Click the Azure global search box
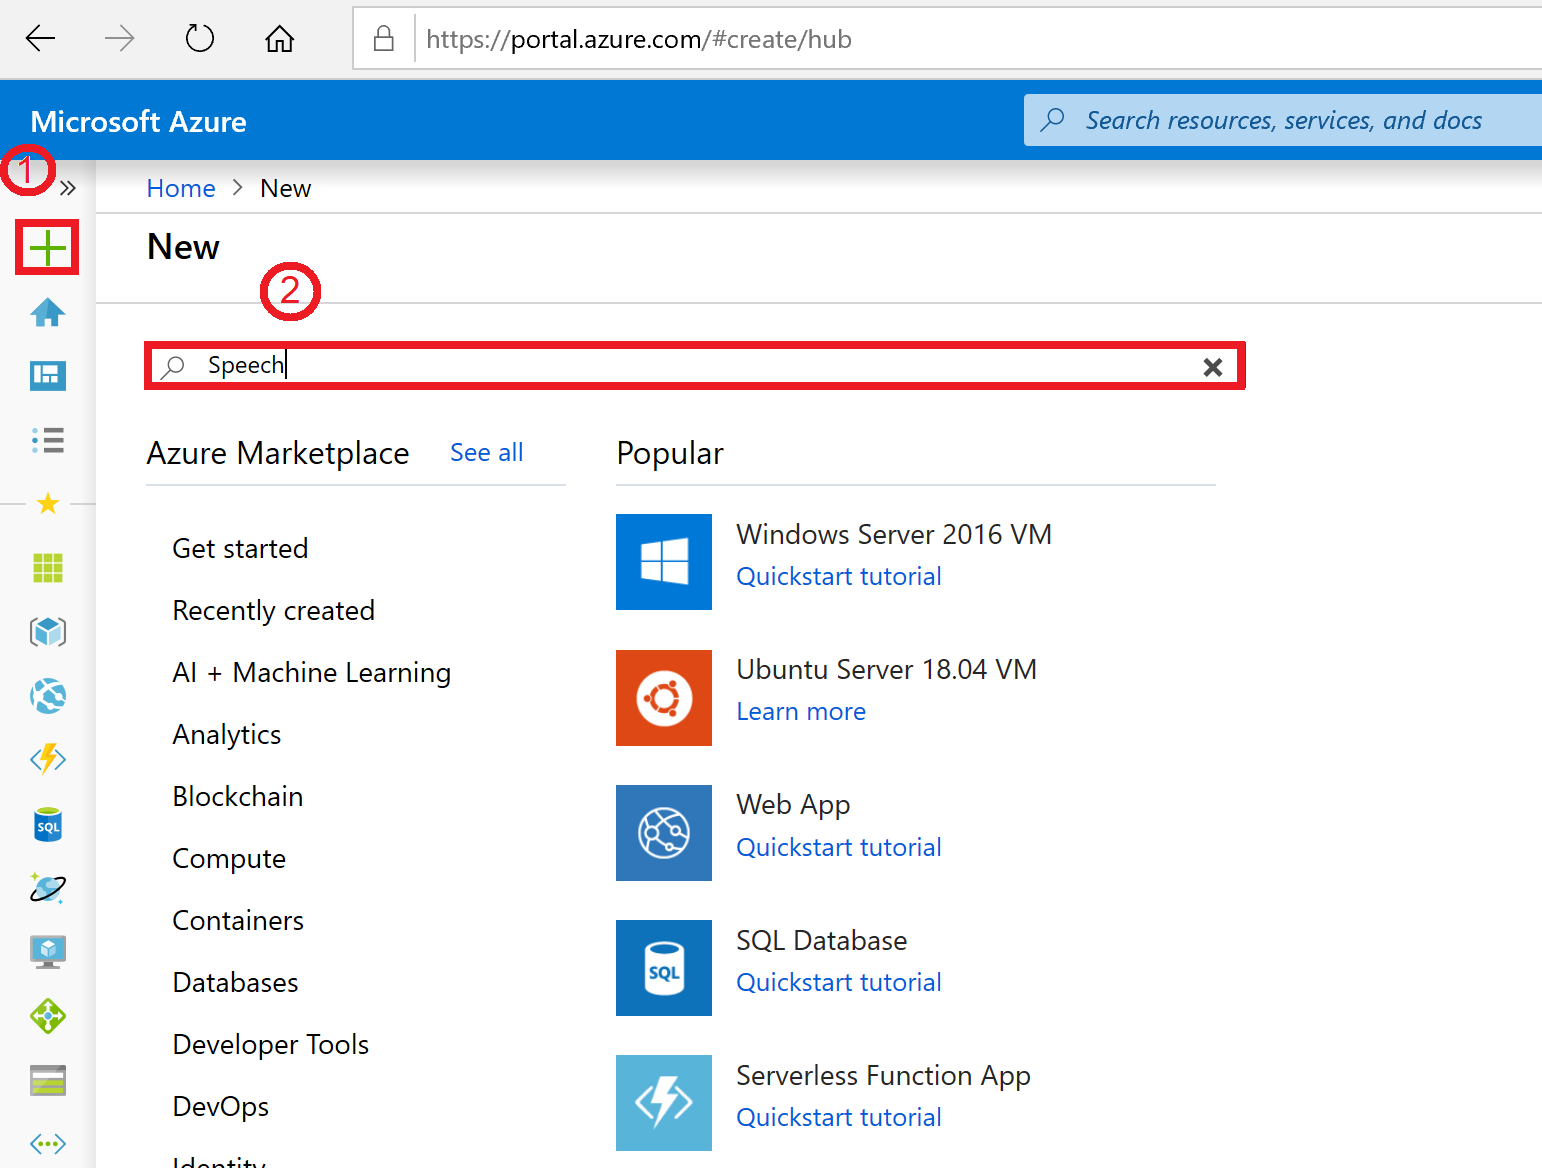Viewport: 1542px width, 1168px height. [x=1283, y=120]
